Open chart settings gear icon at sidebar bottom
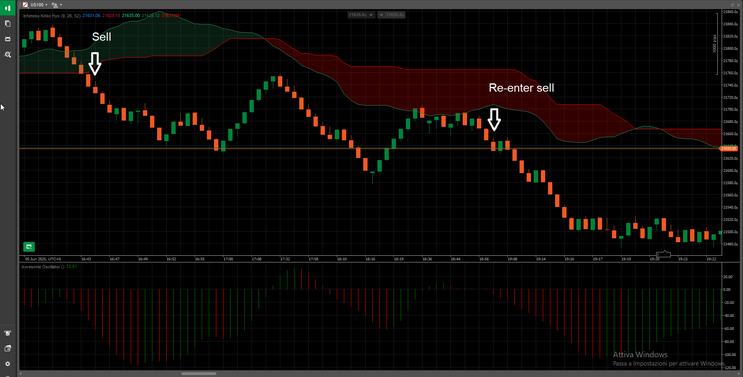The height and width of the screenshot is (377, 743). (8, 364)
